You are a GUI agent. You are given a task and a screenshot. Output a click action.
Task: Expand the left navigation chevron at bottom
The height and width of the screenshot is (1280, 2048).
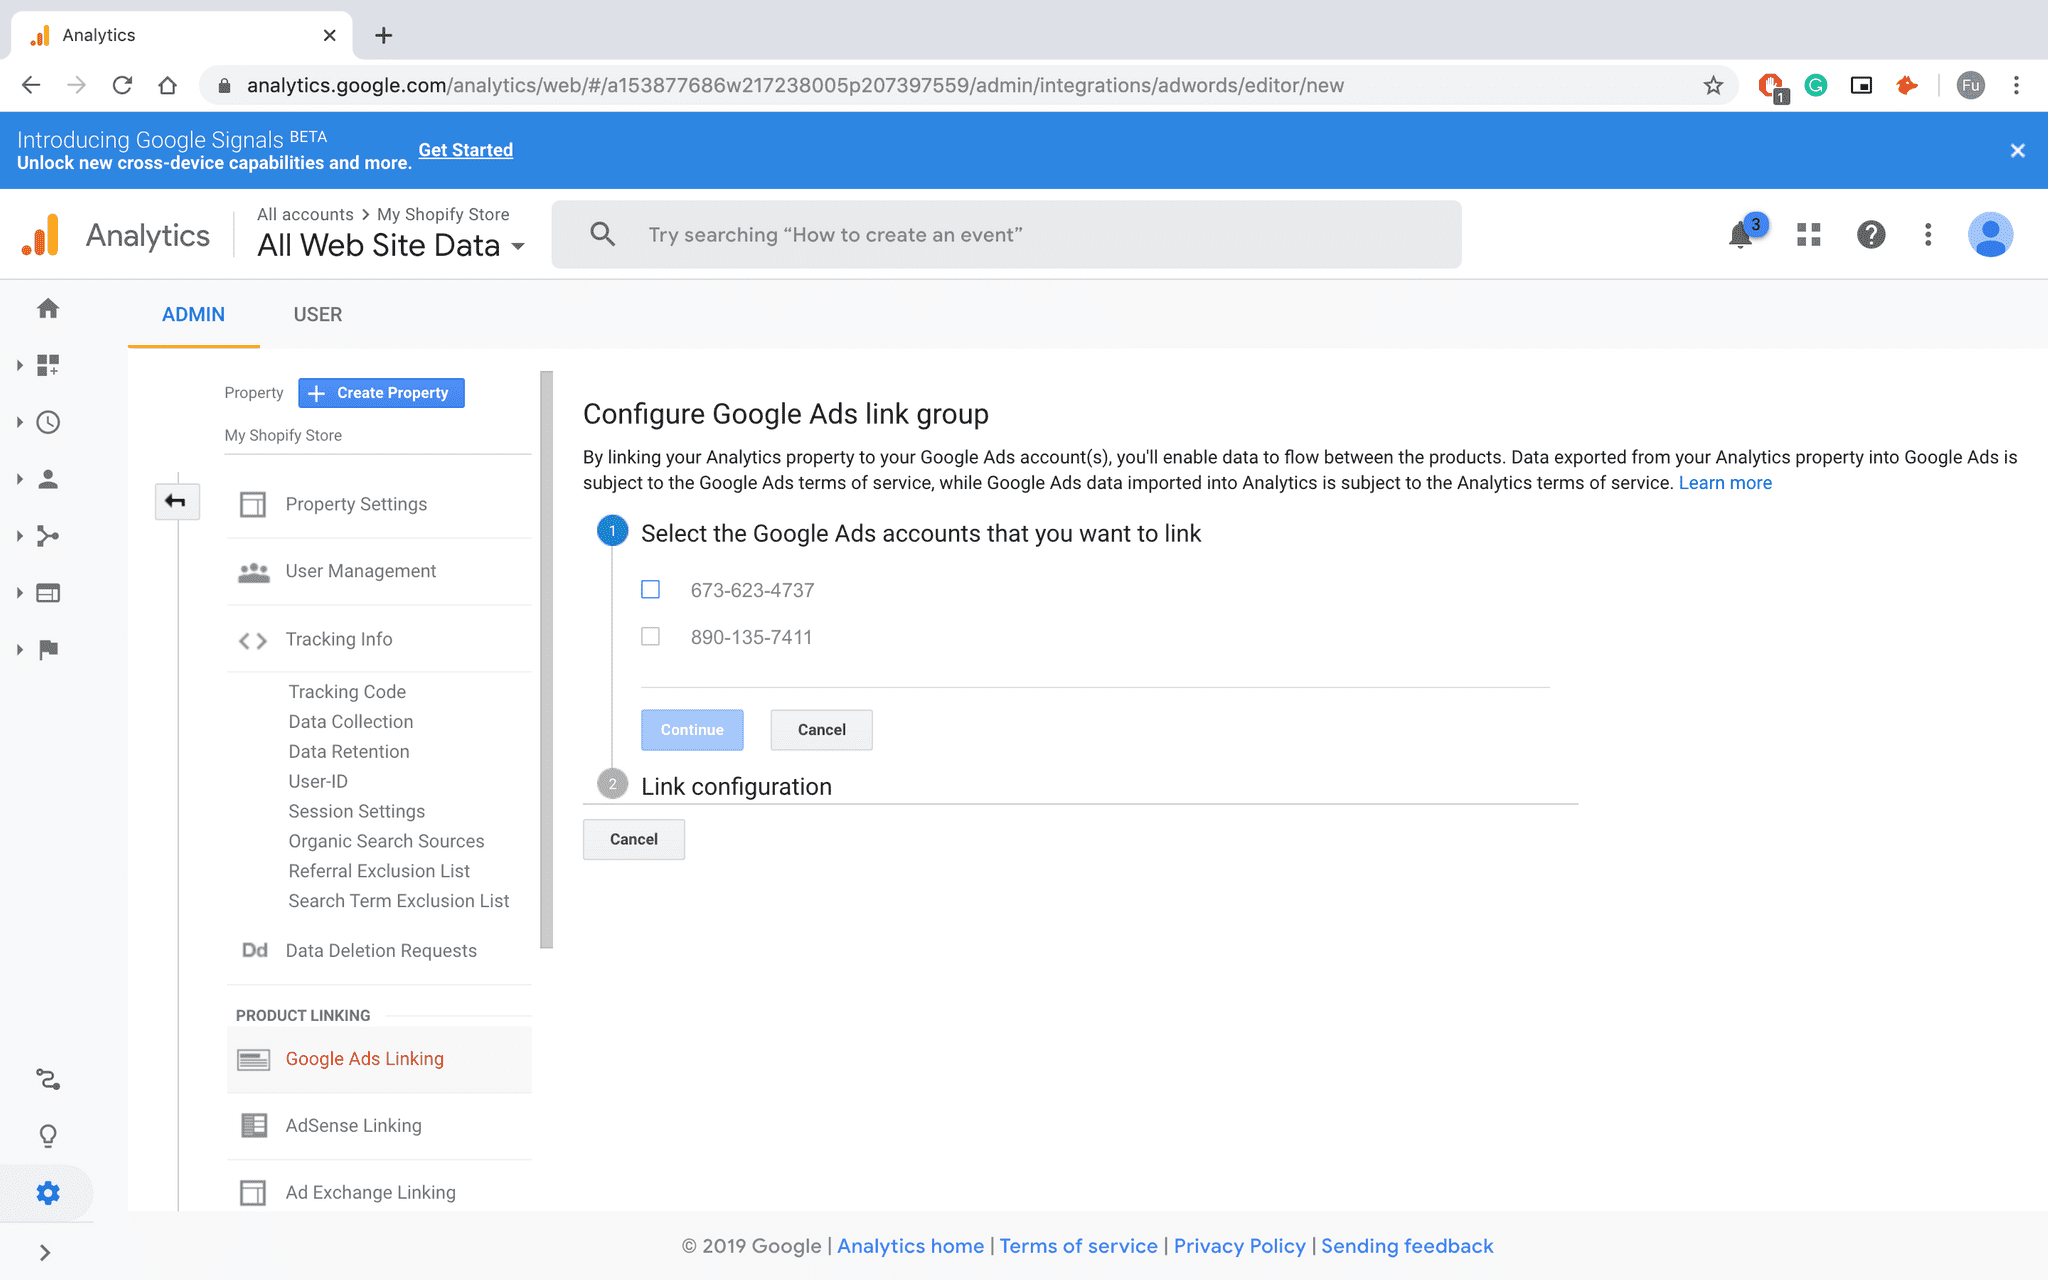point(44,1252)
